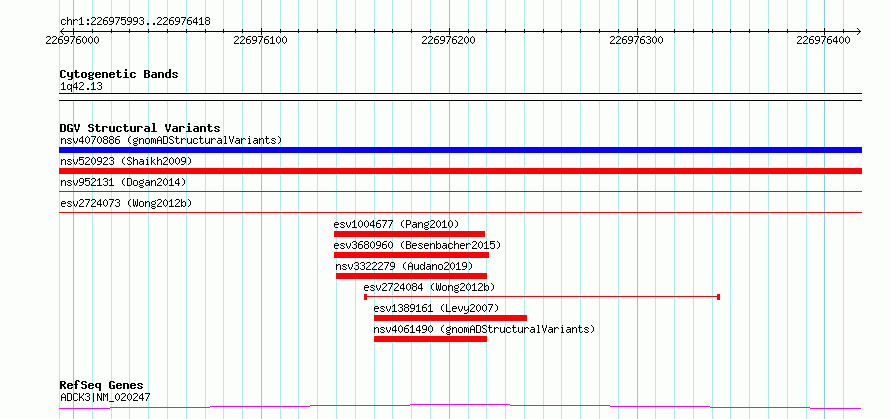
Task: Click the thin esv2724073 Wong2012b line
Action: [460, 213]
